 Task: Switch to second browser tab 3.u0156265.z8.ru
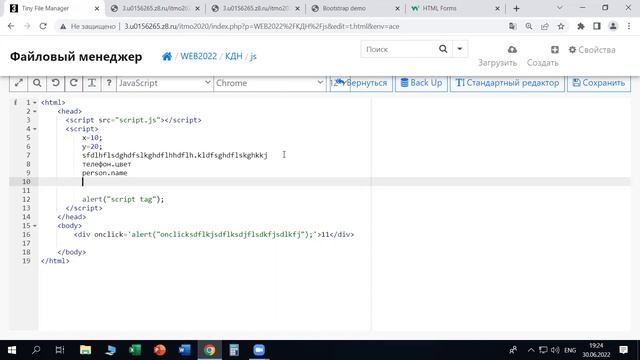pos(155,8)
